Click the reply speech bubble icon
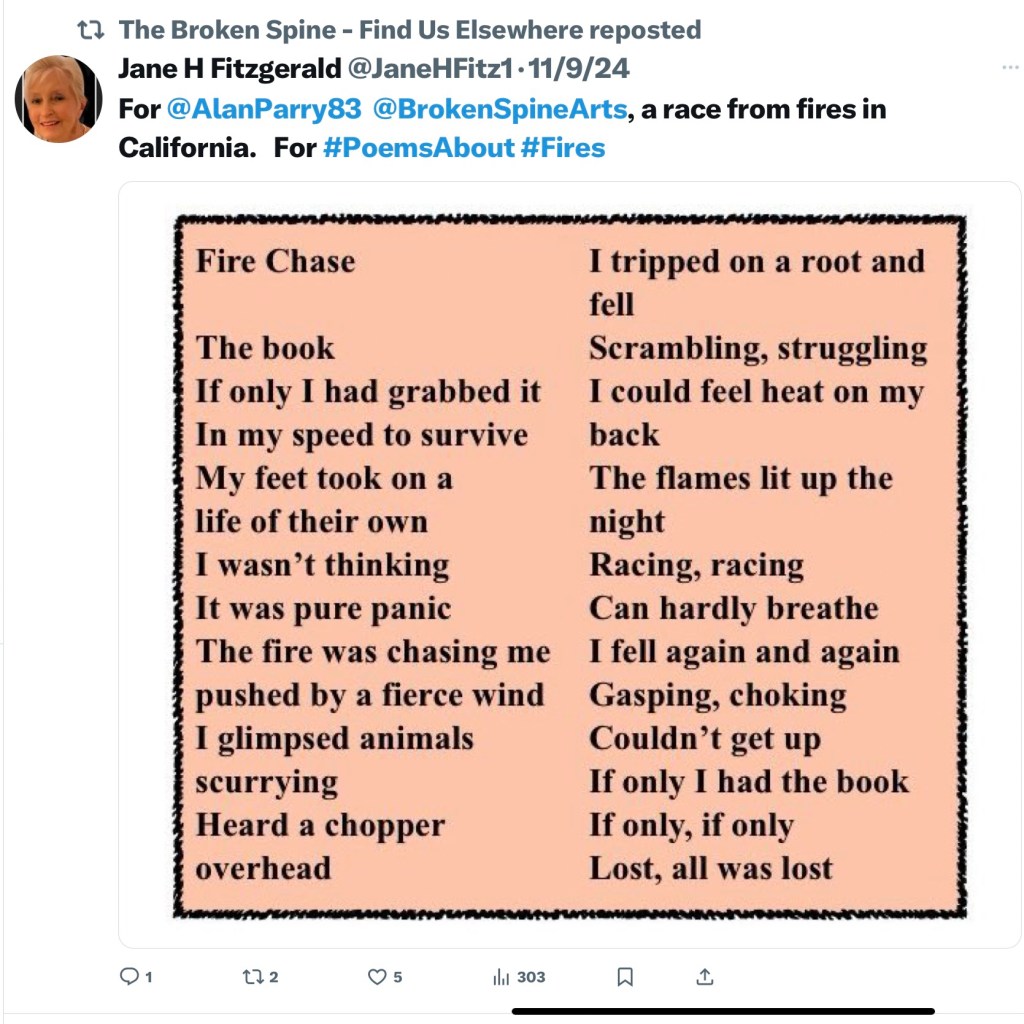1024x1024 pixels. pos(129,976)
